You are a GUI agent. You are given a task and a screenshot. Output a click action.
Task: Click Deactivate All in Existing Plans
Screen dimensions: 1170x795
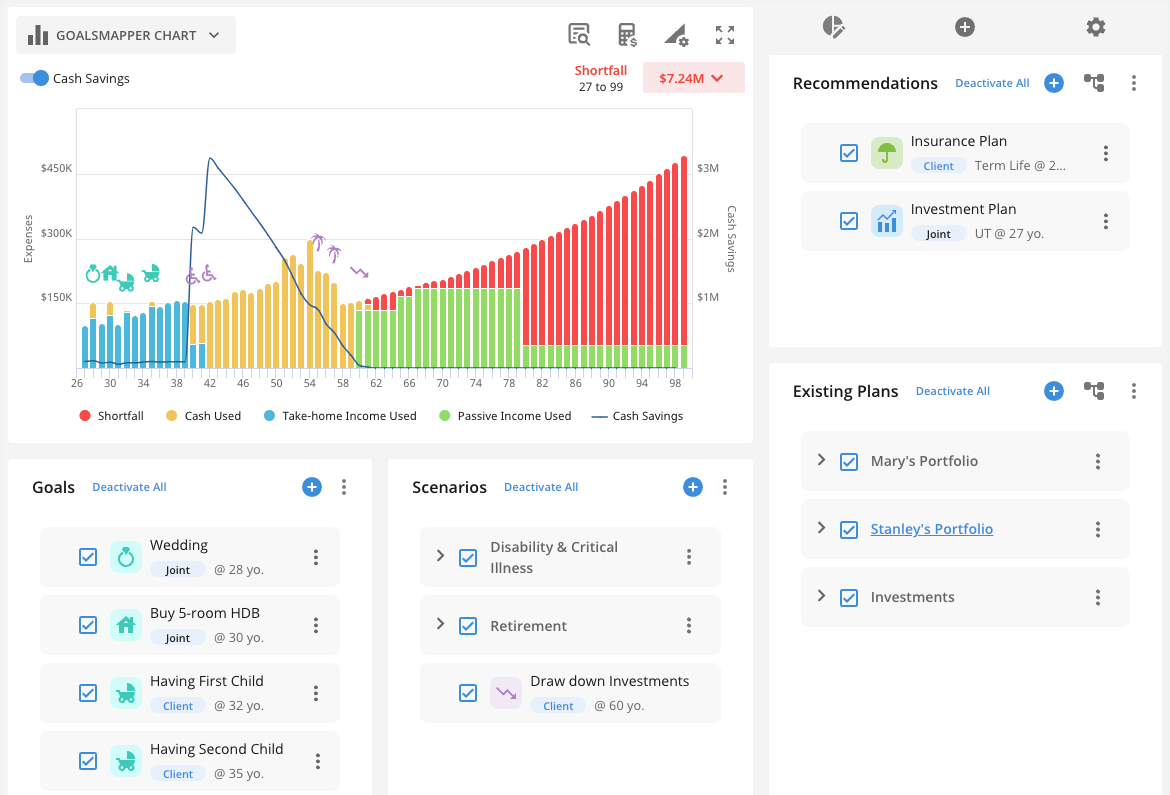point(952,391)
